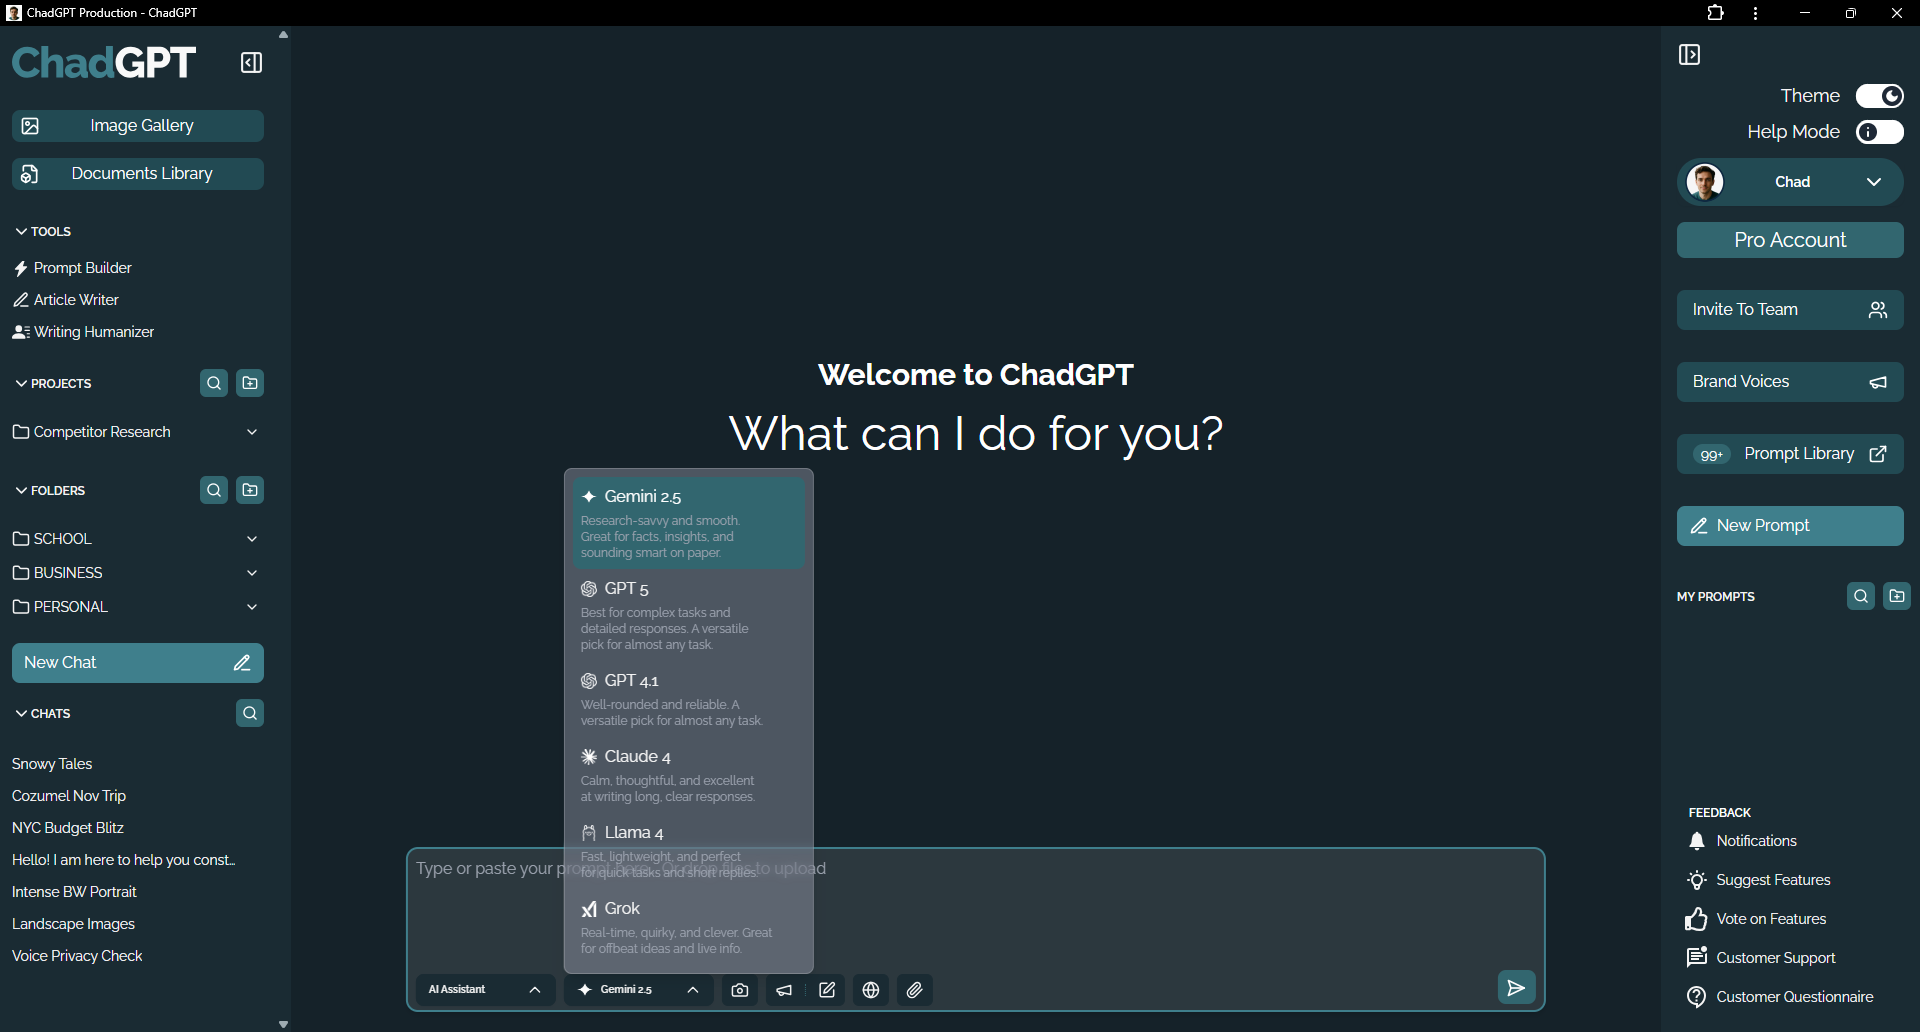Open the Pro Account page
Viewport: 1920px width, 1032px height.
pyautogui.click(x=1789, y=239)
